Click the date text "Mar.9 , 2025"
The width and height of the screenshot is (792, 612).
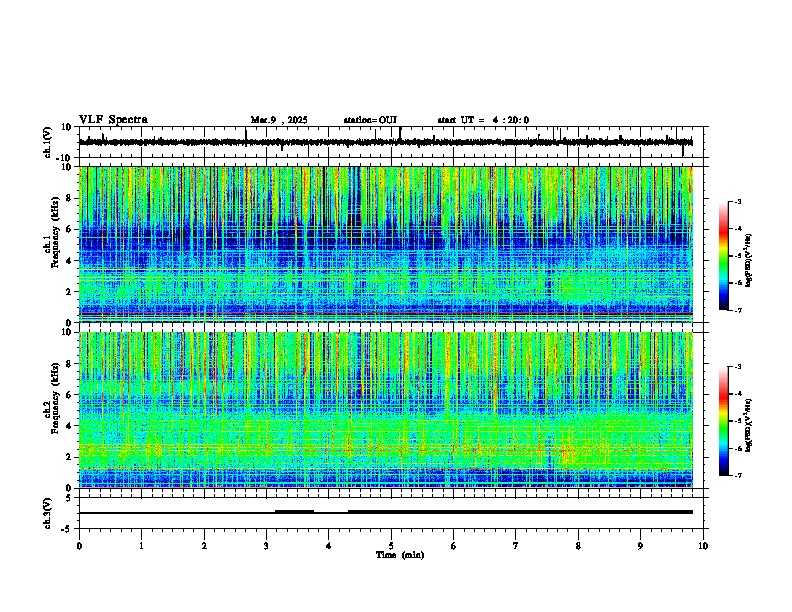point(279,120)
